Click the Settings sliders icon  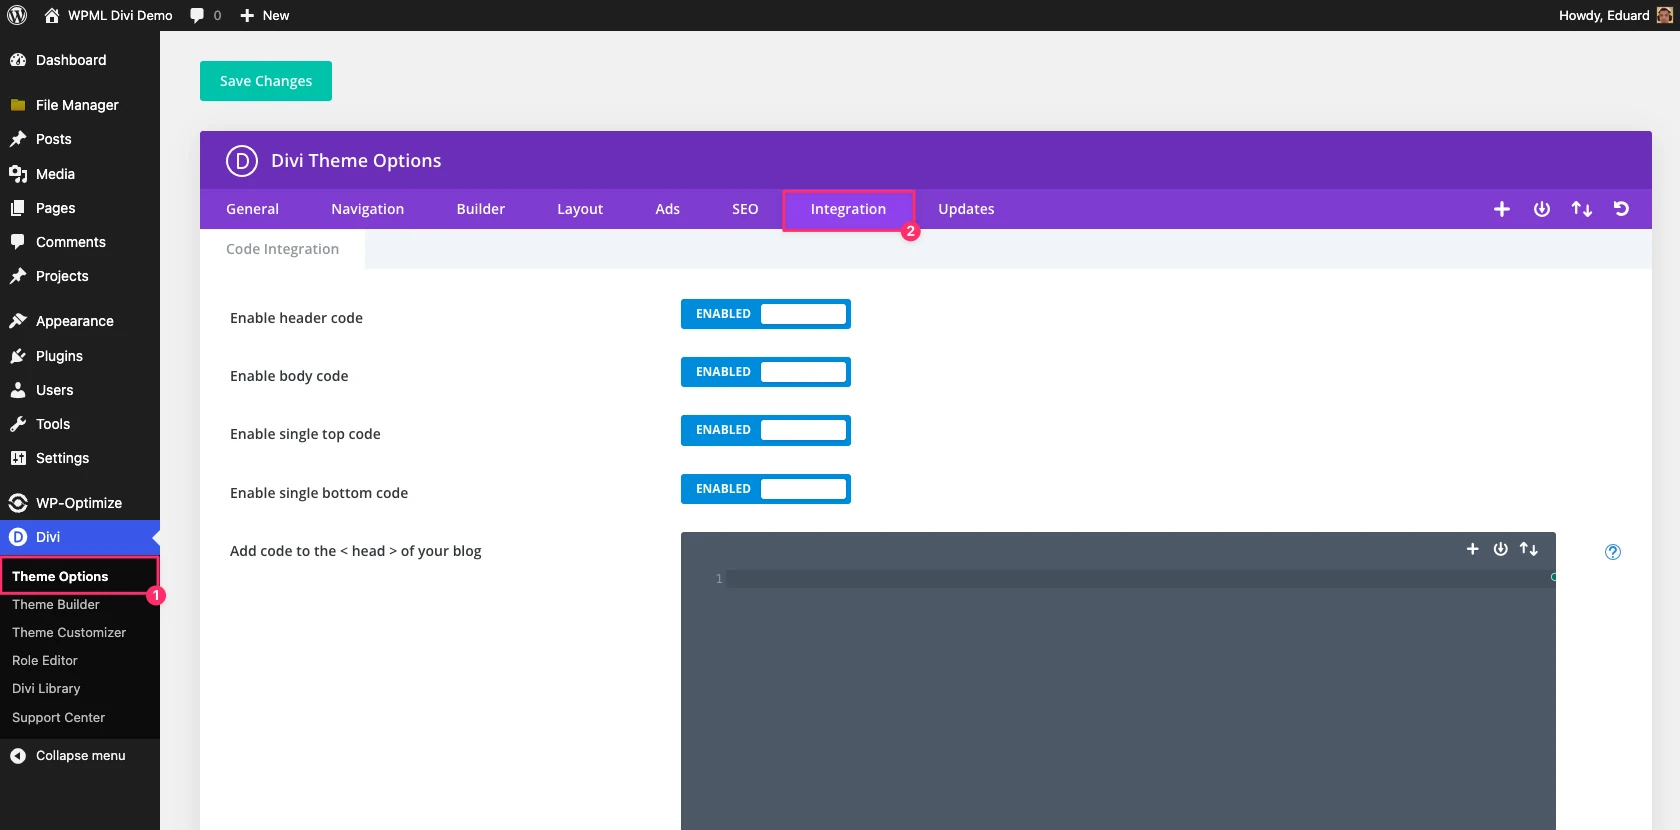(x=17, y=458)
